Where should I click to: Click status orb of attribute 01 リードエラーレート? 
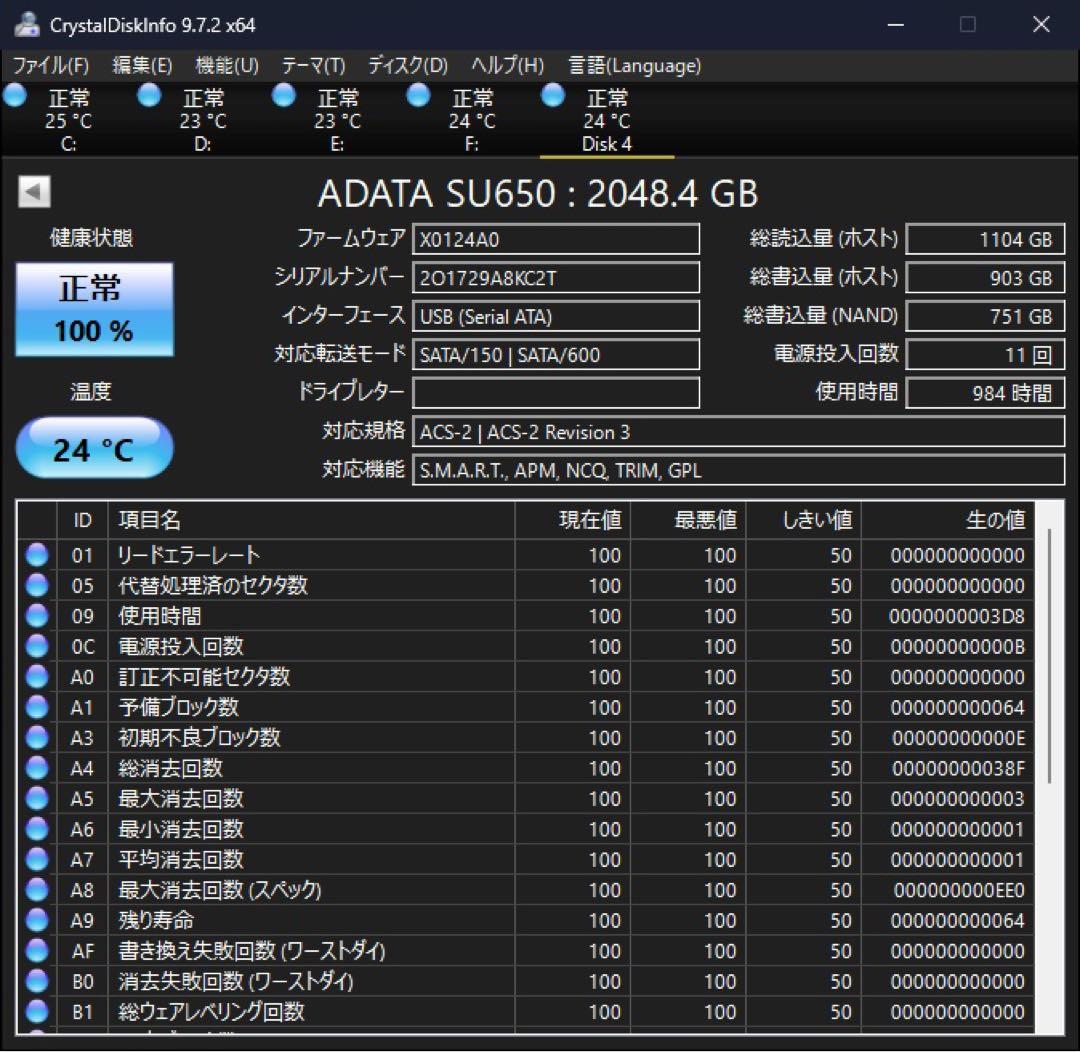(x=37, y=555)
